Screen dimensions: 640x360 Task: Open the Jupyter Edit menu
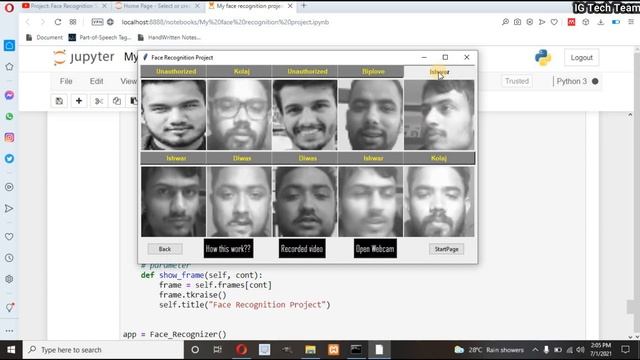(x=96, y=81)
